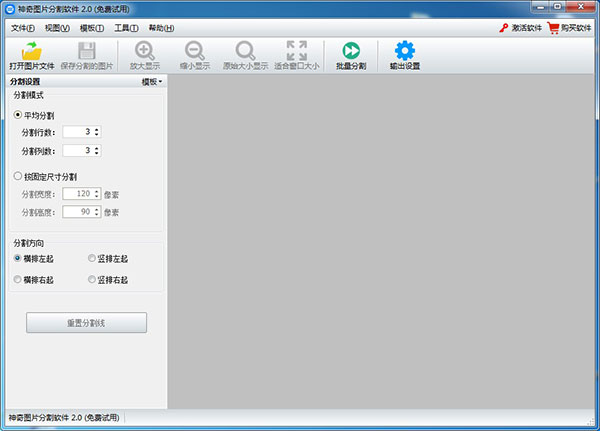Increase split rows (分割行数) with up arrow

(x=97, y=128)
